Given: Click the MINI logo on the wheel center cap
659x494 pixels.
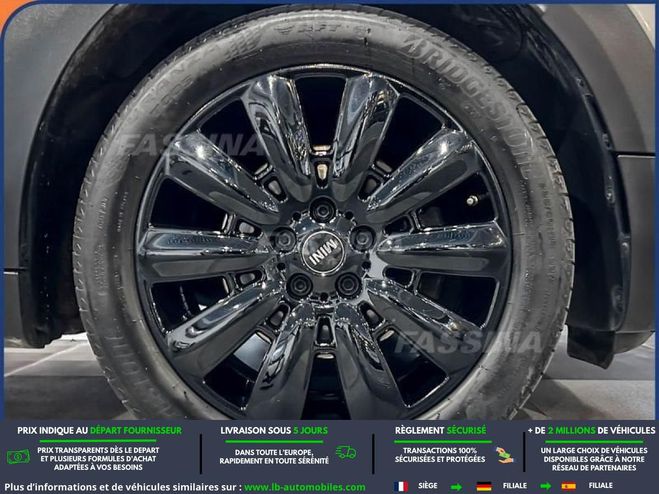Looking at the screenshot, I should click(323, 252).
